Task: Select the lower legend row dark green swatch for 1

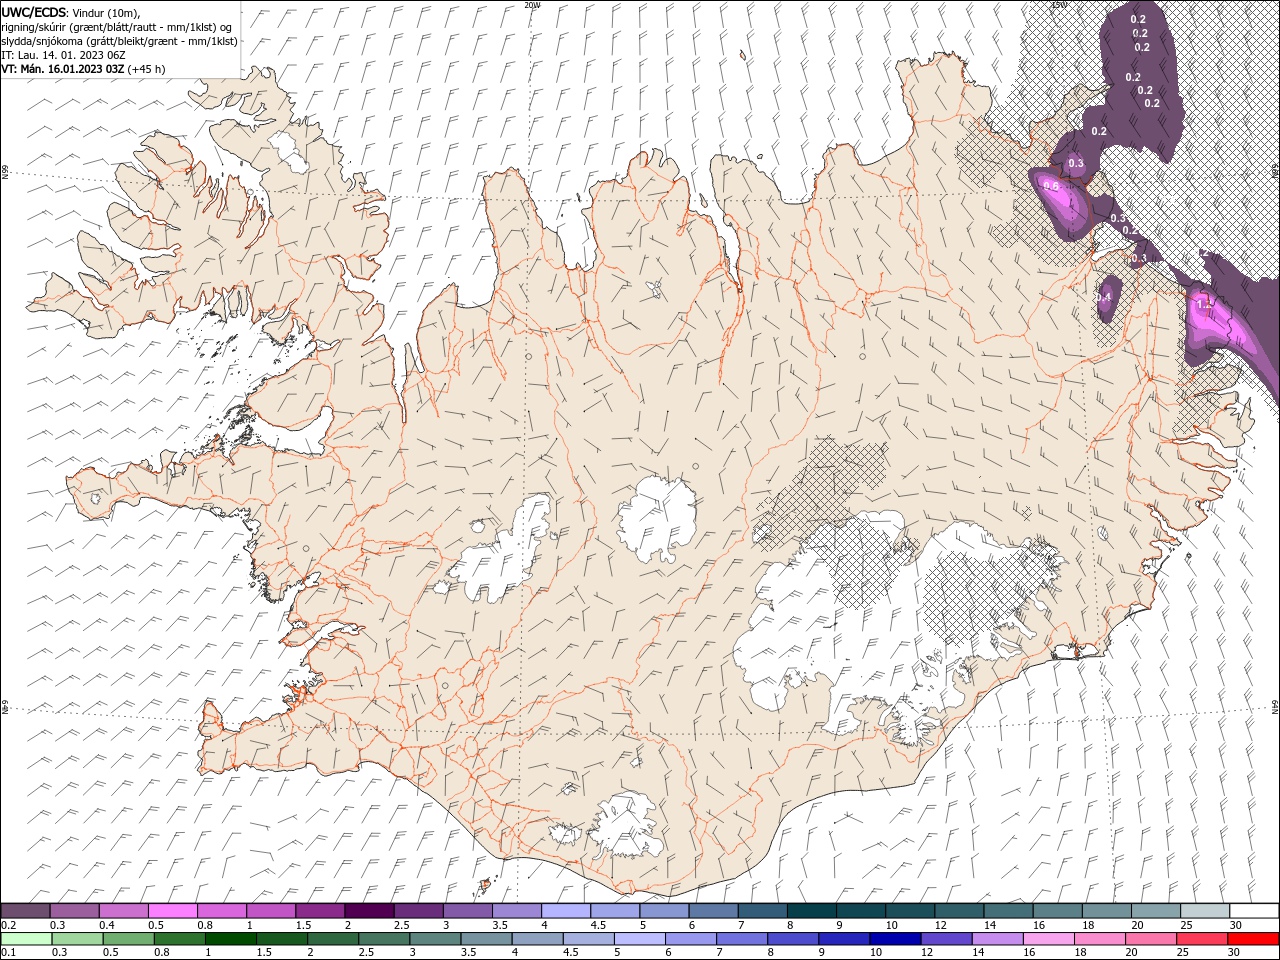Action: click(230, 938)
